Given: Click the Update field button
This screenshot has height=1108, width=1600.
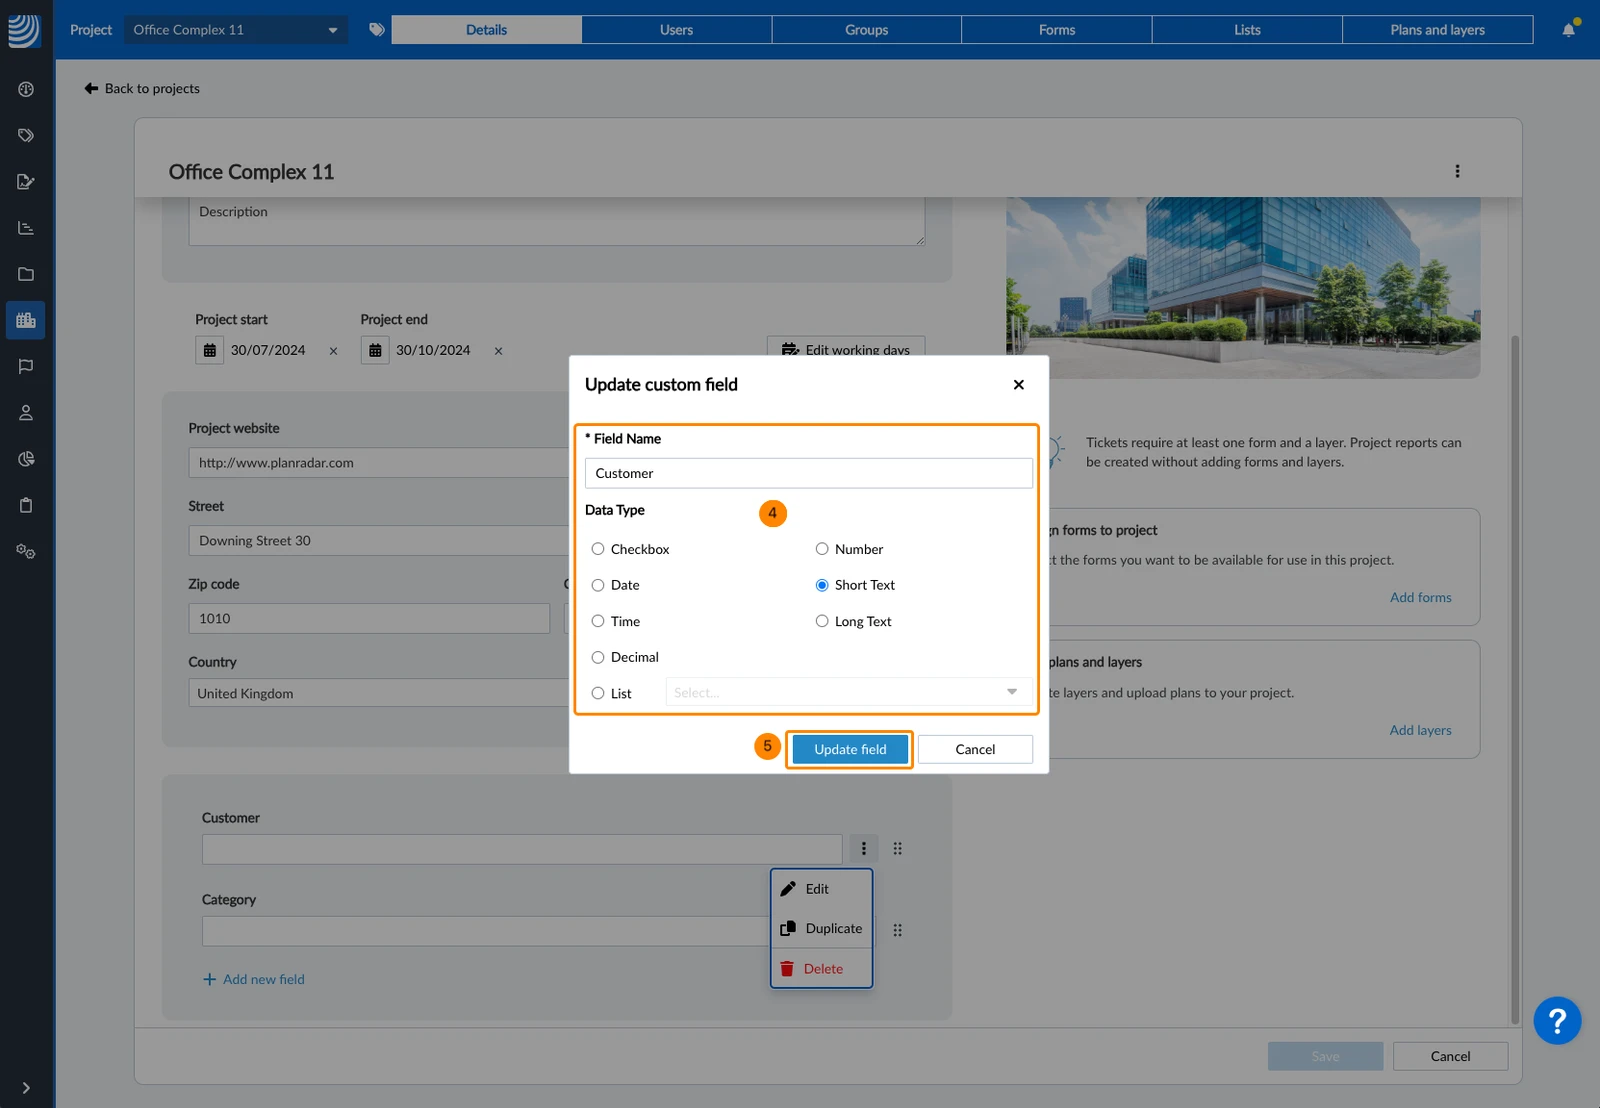Looking at the screenshot, I should pyautogui.click(x=850, y=749).
